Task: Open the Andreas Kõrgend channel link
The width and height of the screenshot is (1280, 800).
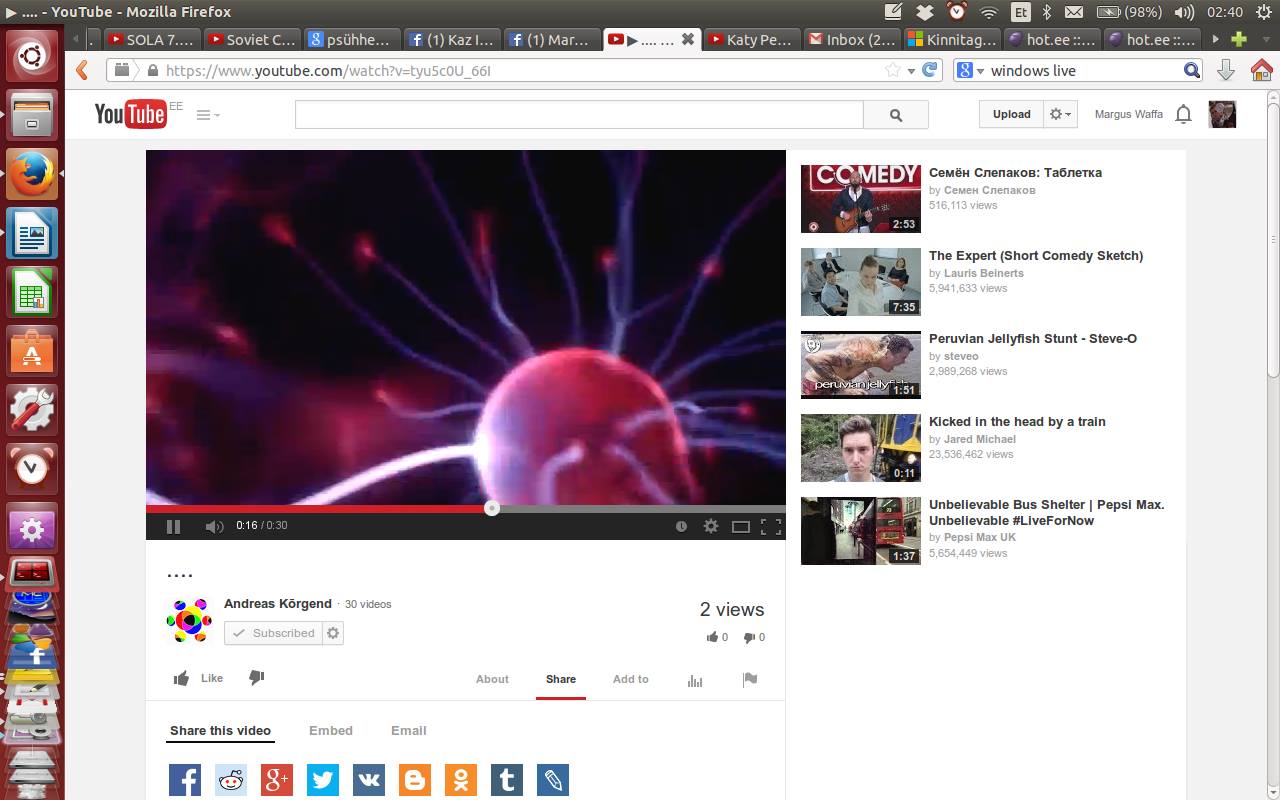Action: click(x=278, y=604)
